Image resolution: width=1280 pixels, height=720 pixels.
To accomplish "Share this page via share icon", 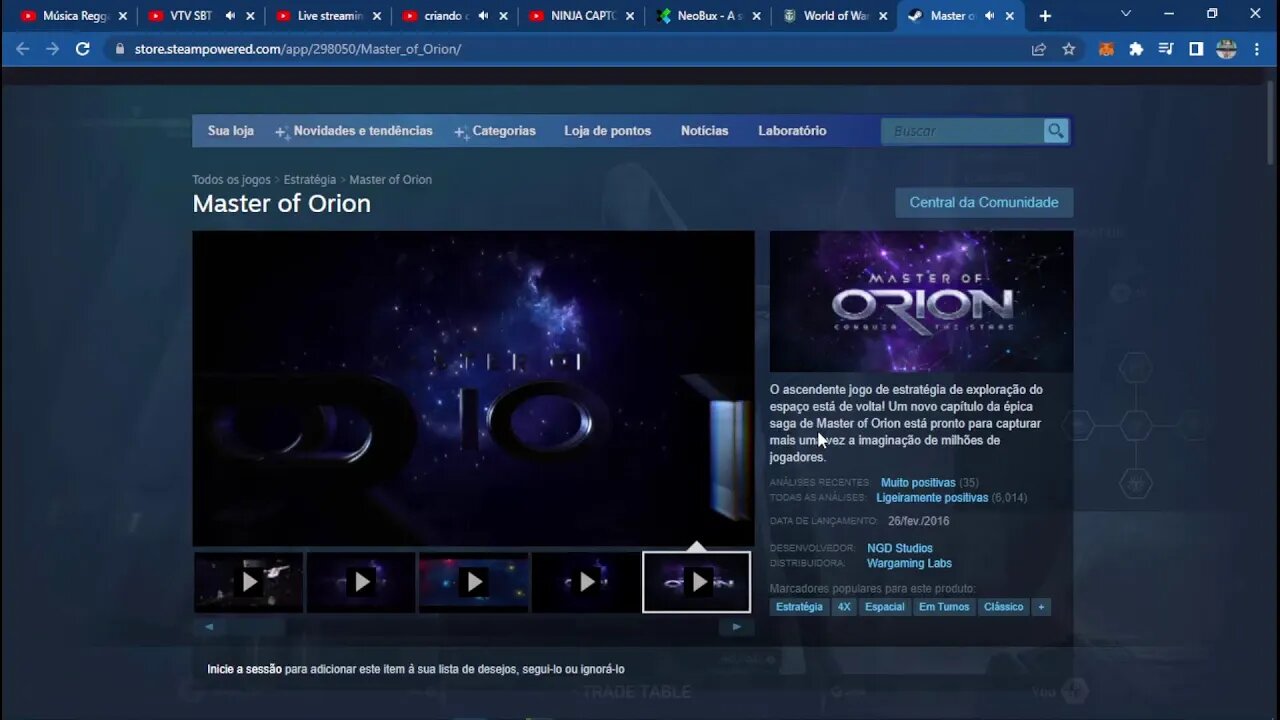I will [1039, 49].
